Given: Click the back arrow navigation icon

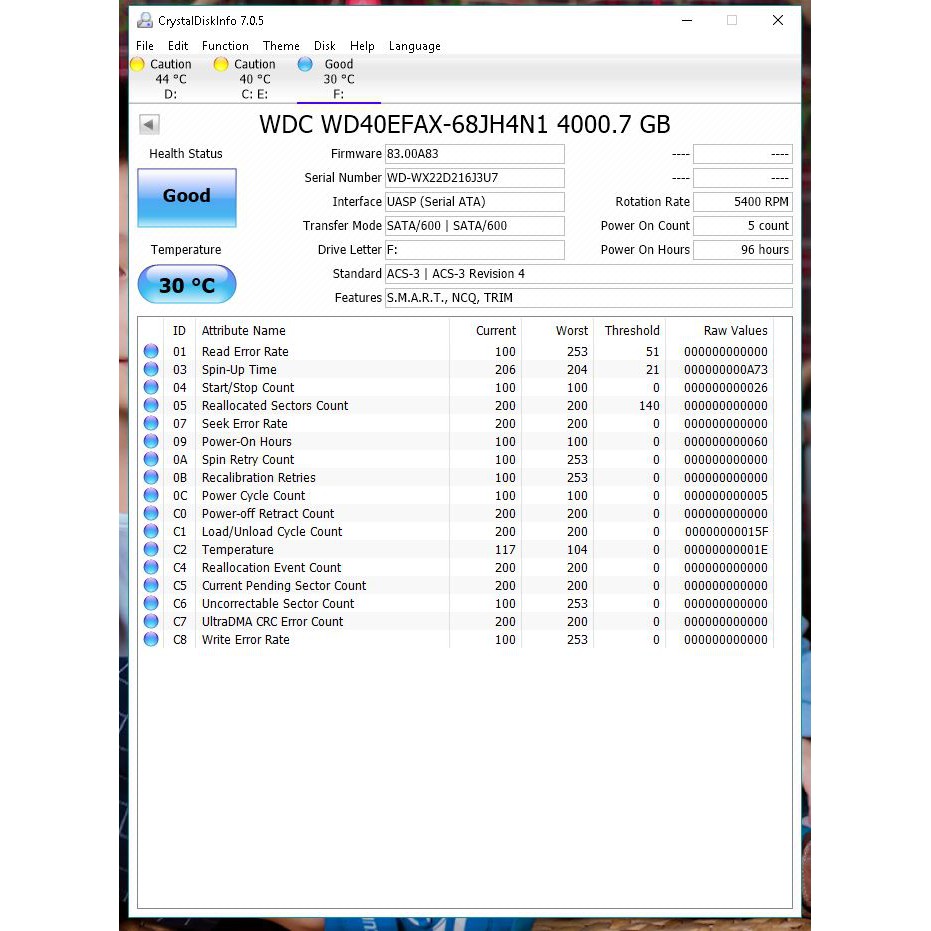Looking at the screenshot, I should (x=148, y=124).
